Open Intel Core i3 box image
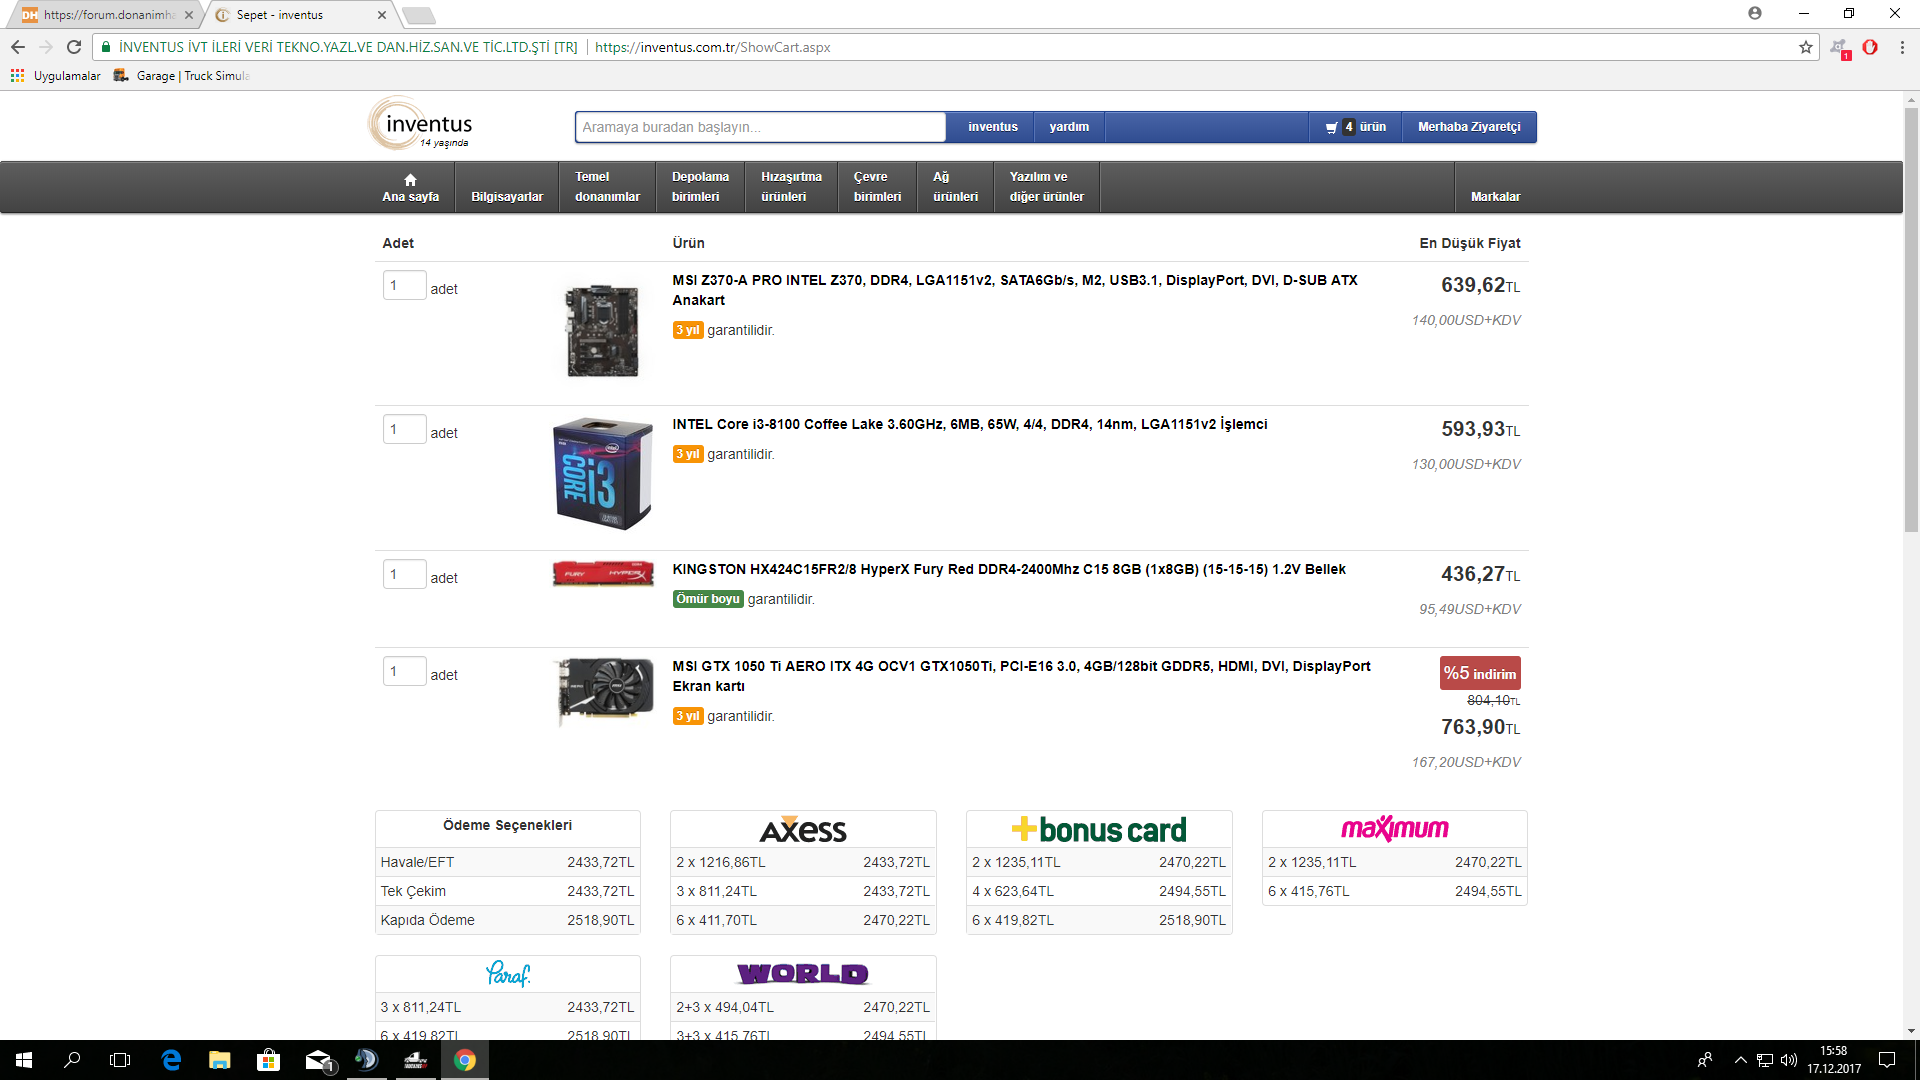This screenshot has height=1080, width=1920. pos(602,474)
